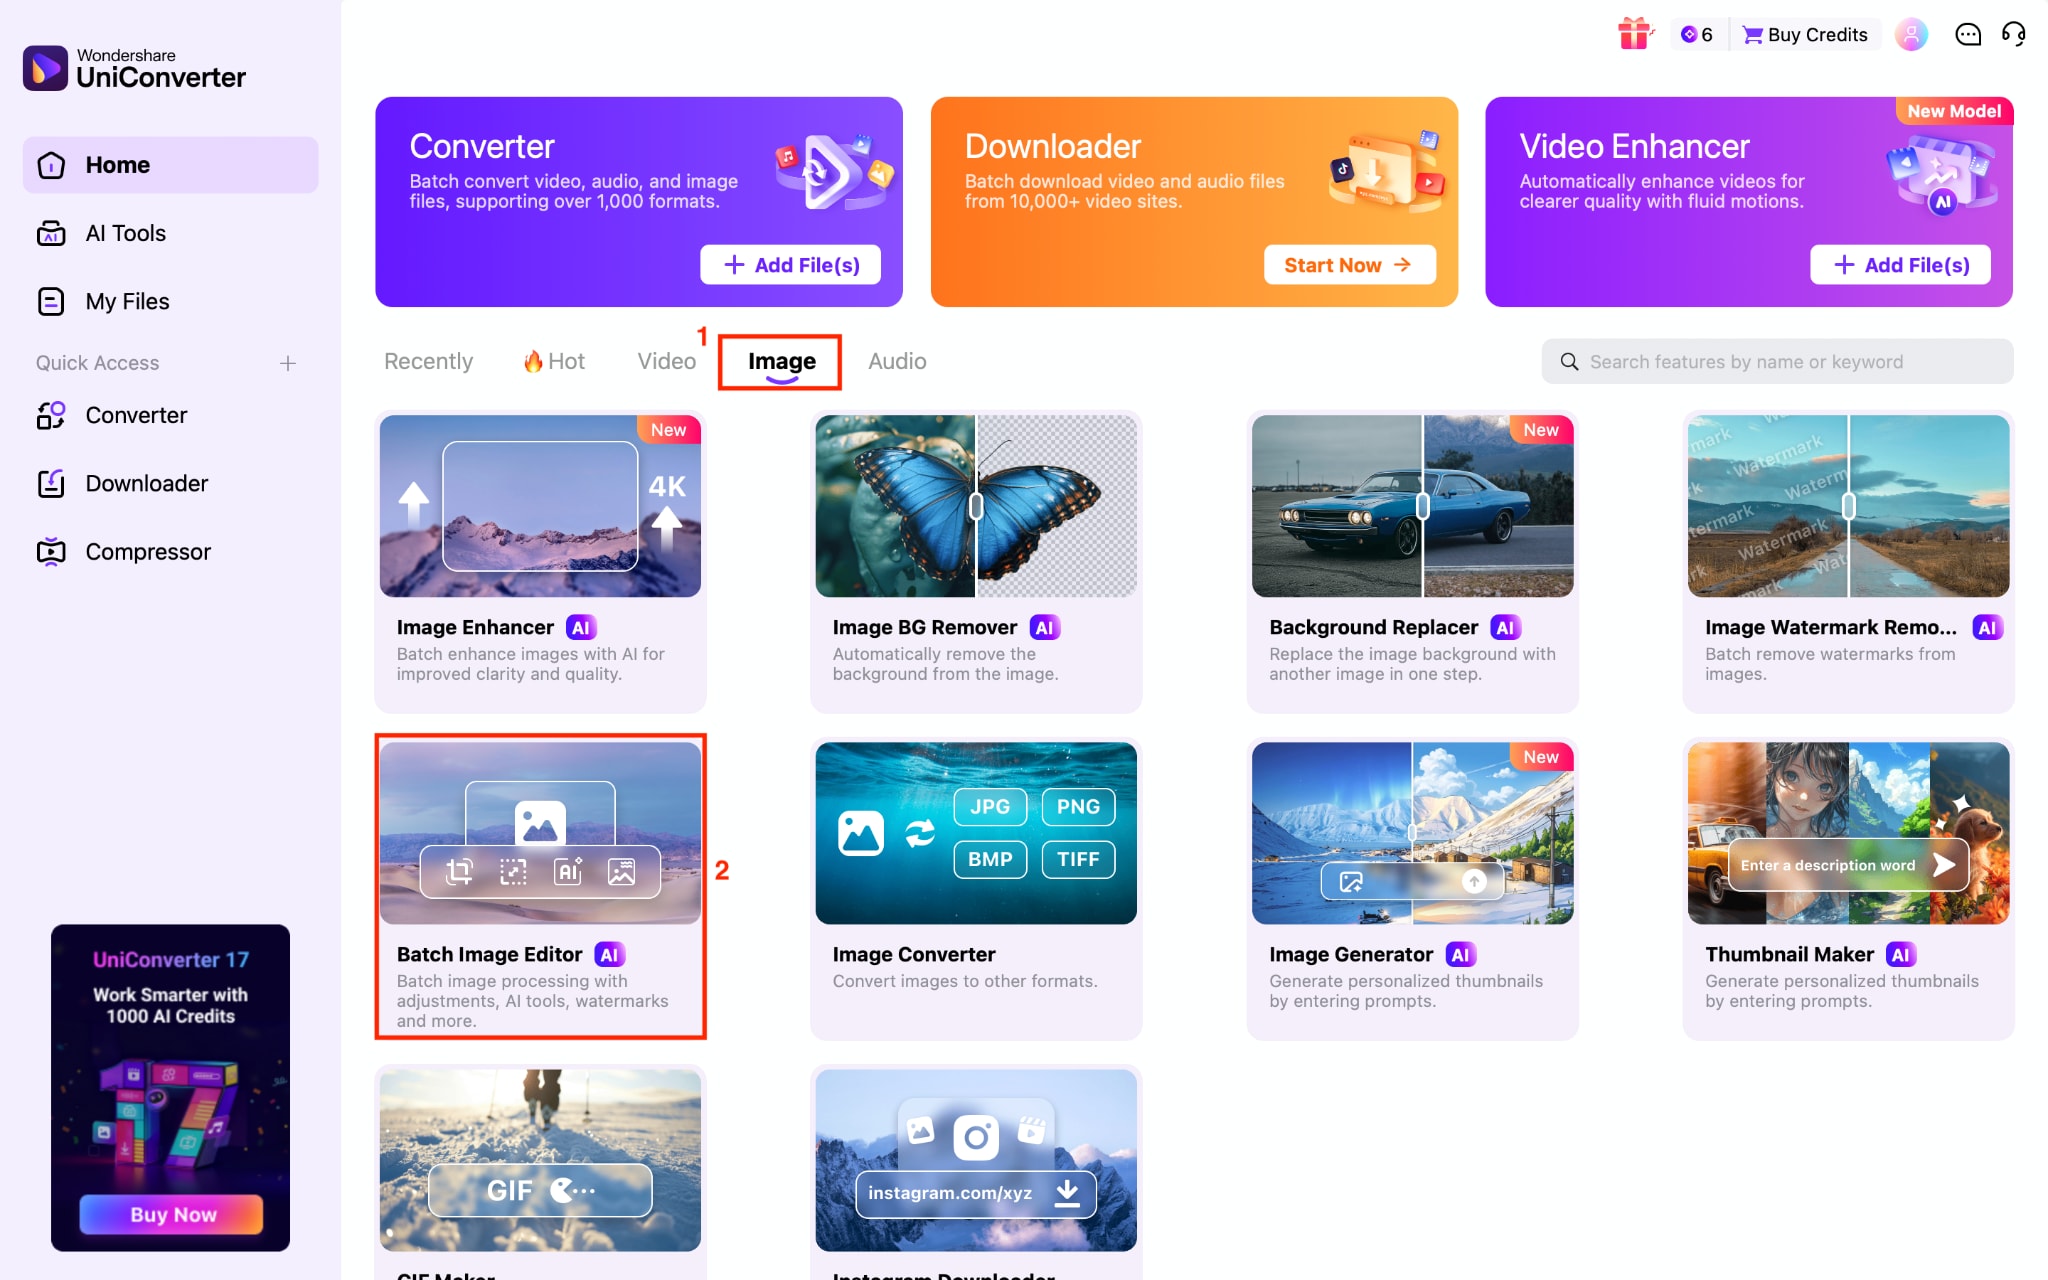Image resolution: width=2048 pixels, height=1280 pixels.
Task: Open the Batch Image Editor thumbnail
Action: pyautogui.click(x=540, y=833)
